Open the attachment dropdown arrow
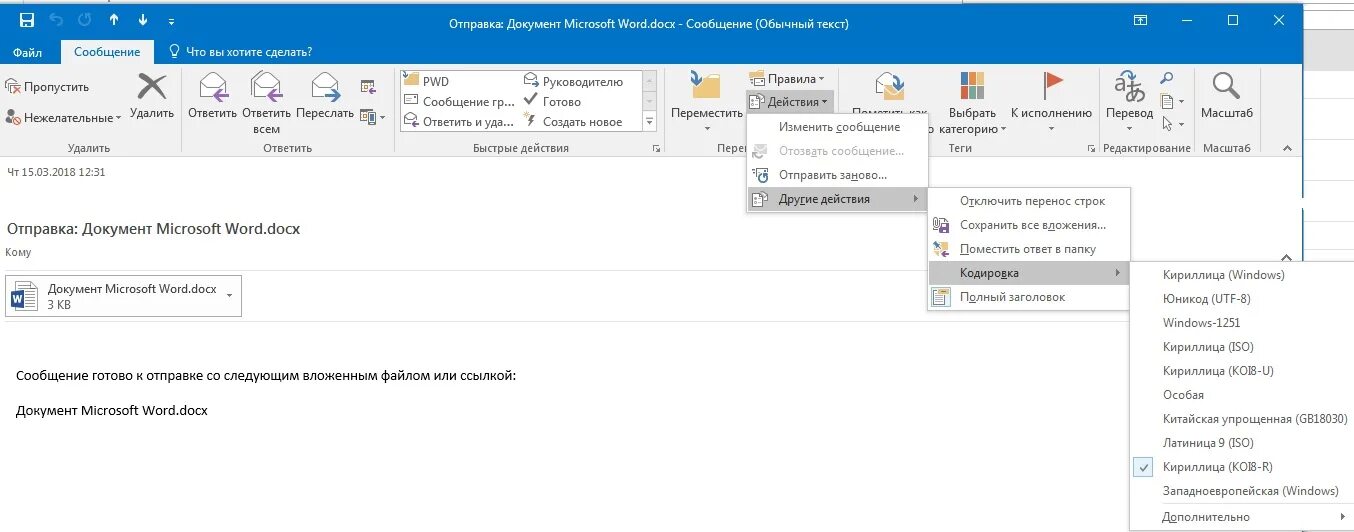1354x532 pixels. tap(230, 296)
